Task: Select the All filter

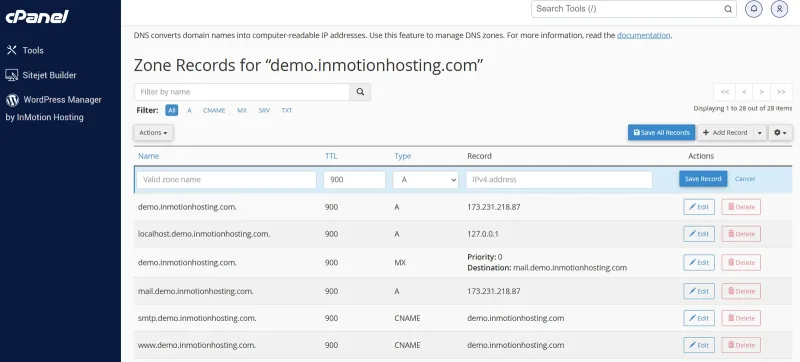Action: [171, 110]
